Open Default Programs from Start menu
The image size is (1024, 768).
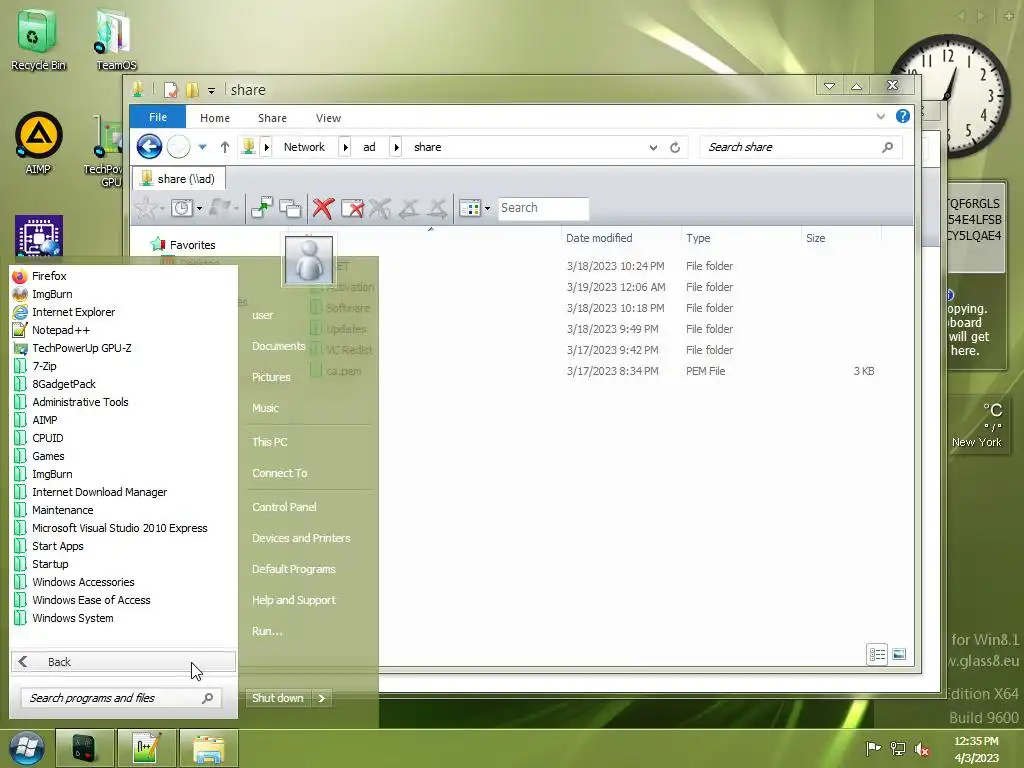click(293, 569)
